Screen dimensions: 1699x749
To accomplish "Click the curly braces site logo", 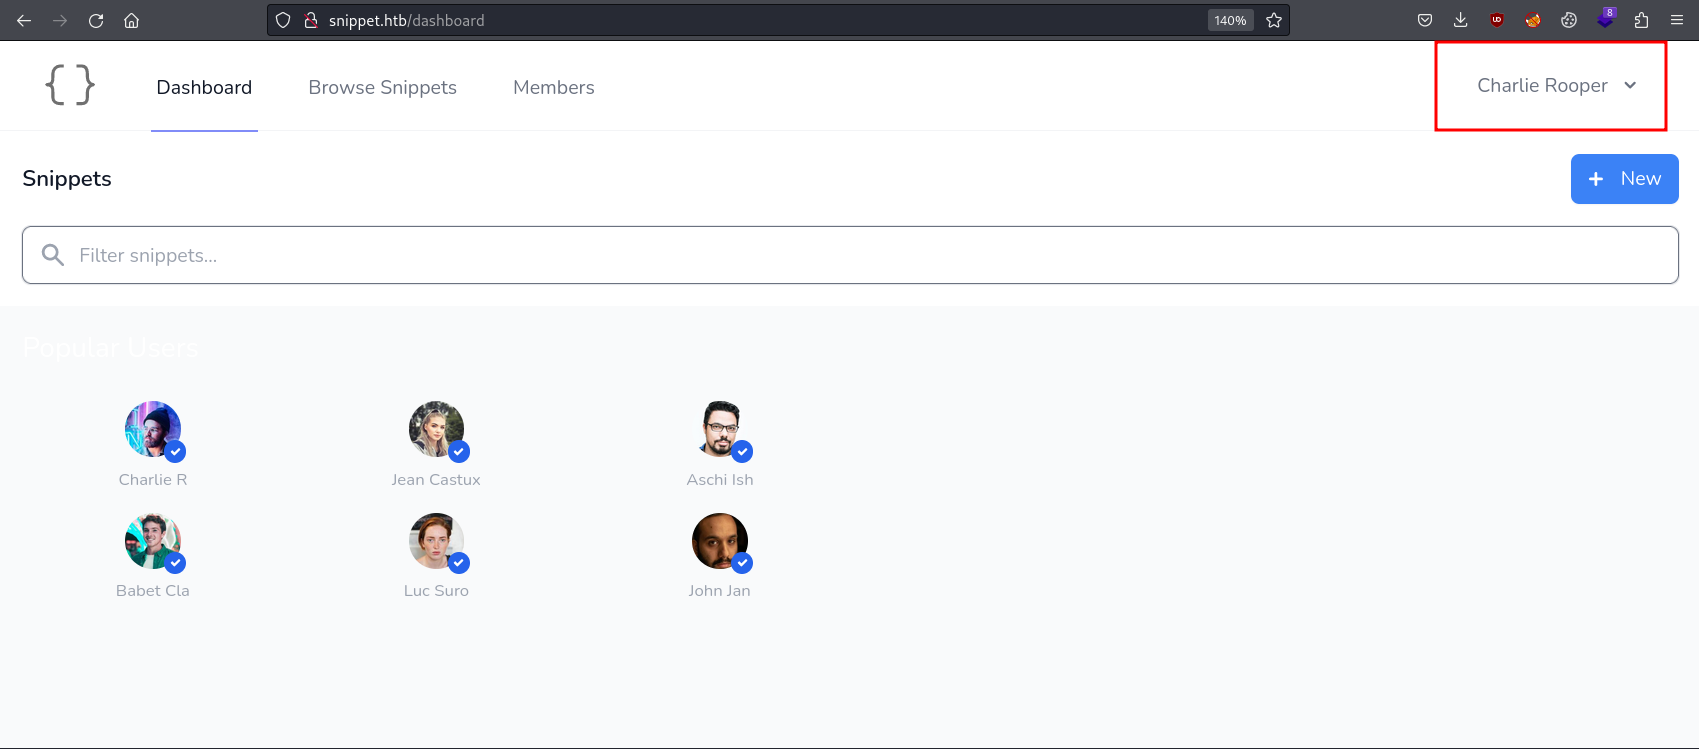I will click(x=70, y=85).
